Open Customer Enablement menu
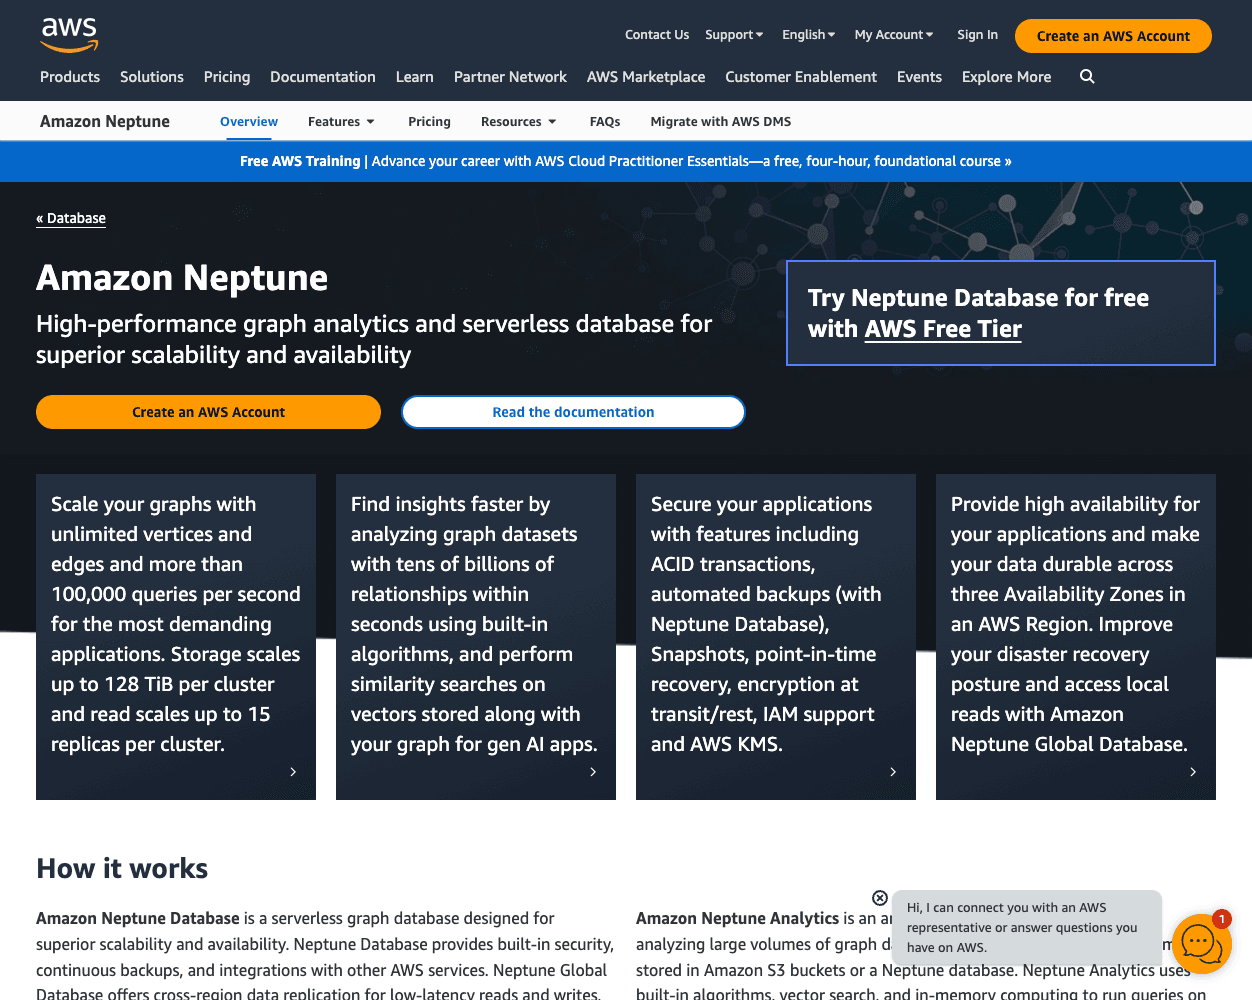 801,77
